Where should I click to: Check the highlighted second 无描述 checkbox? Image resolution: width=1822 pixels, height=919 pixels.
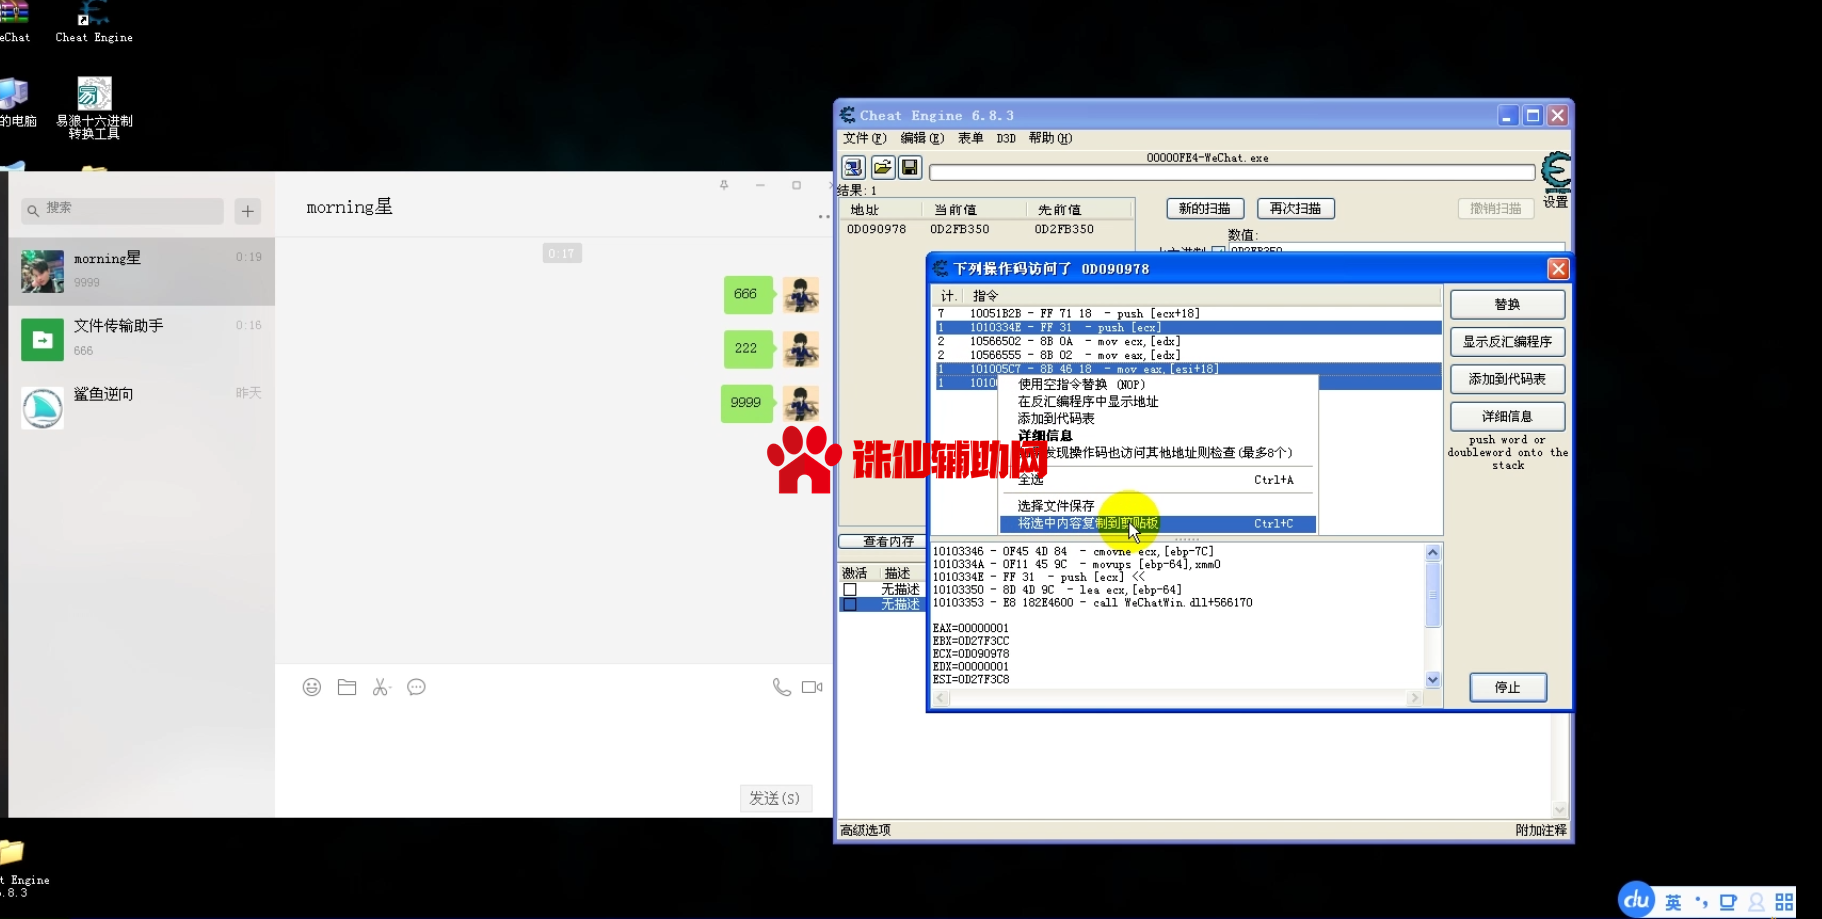pos(850,604)
